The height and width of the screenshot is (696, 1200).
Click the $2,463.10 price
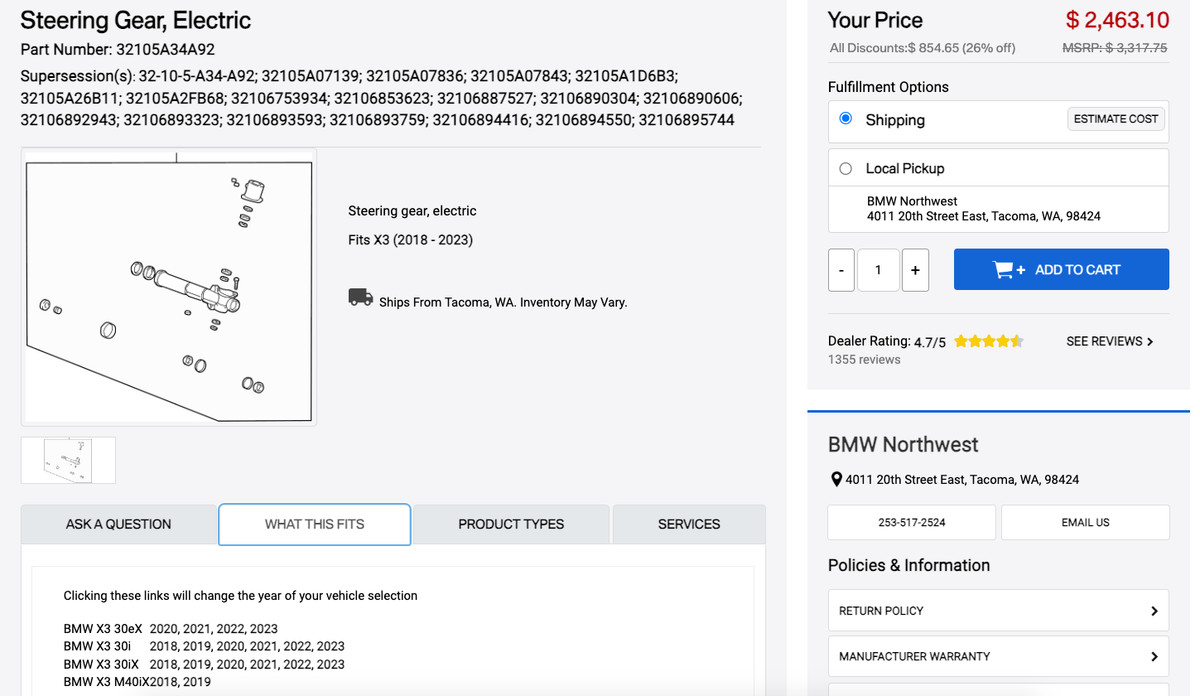(x=1117, y=20)
